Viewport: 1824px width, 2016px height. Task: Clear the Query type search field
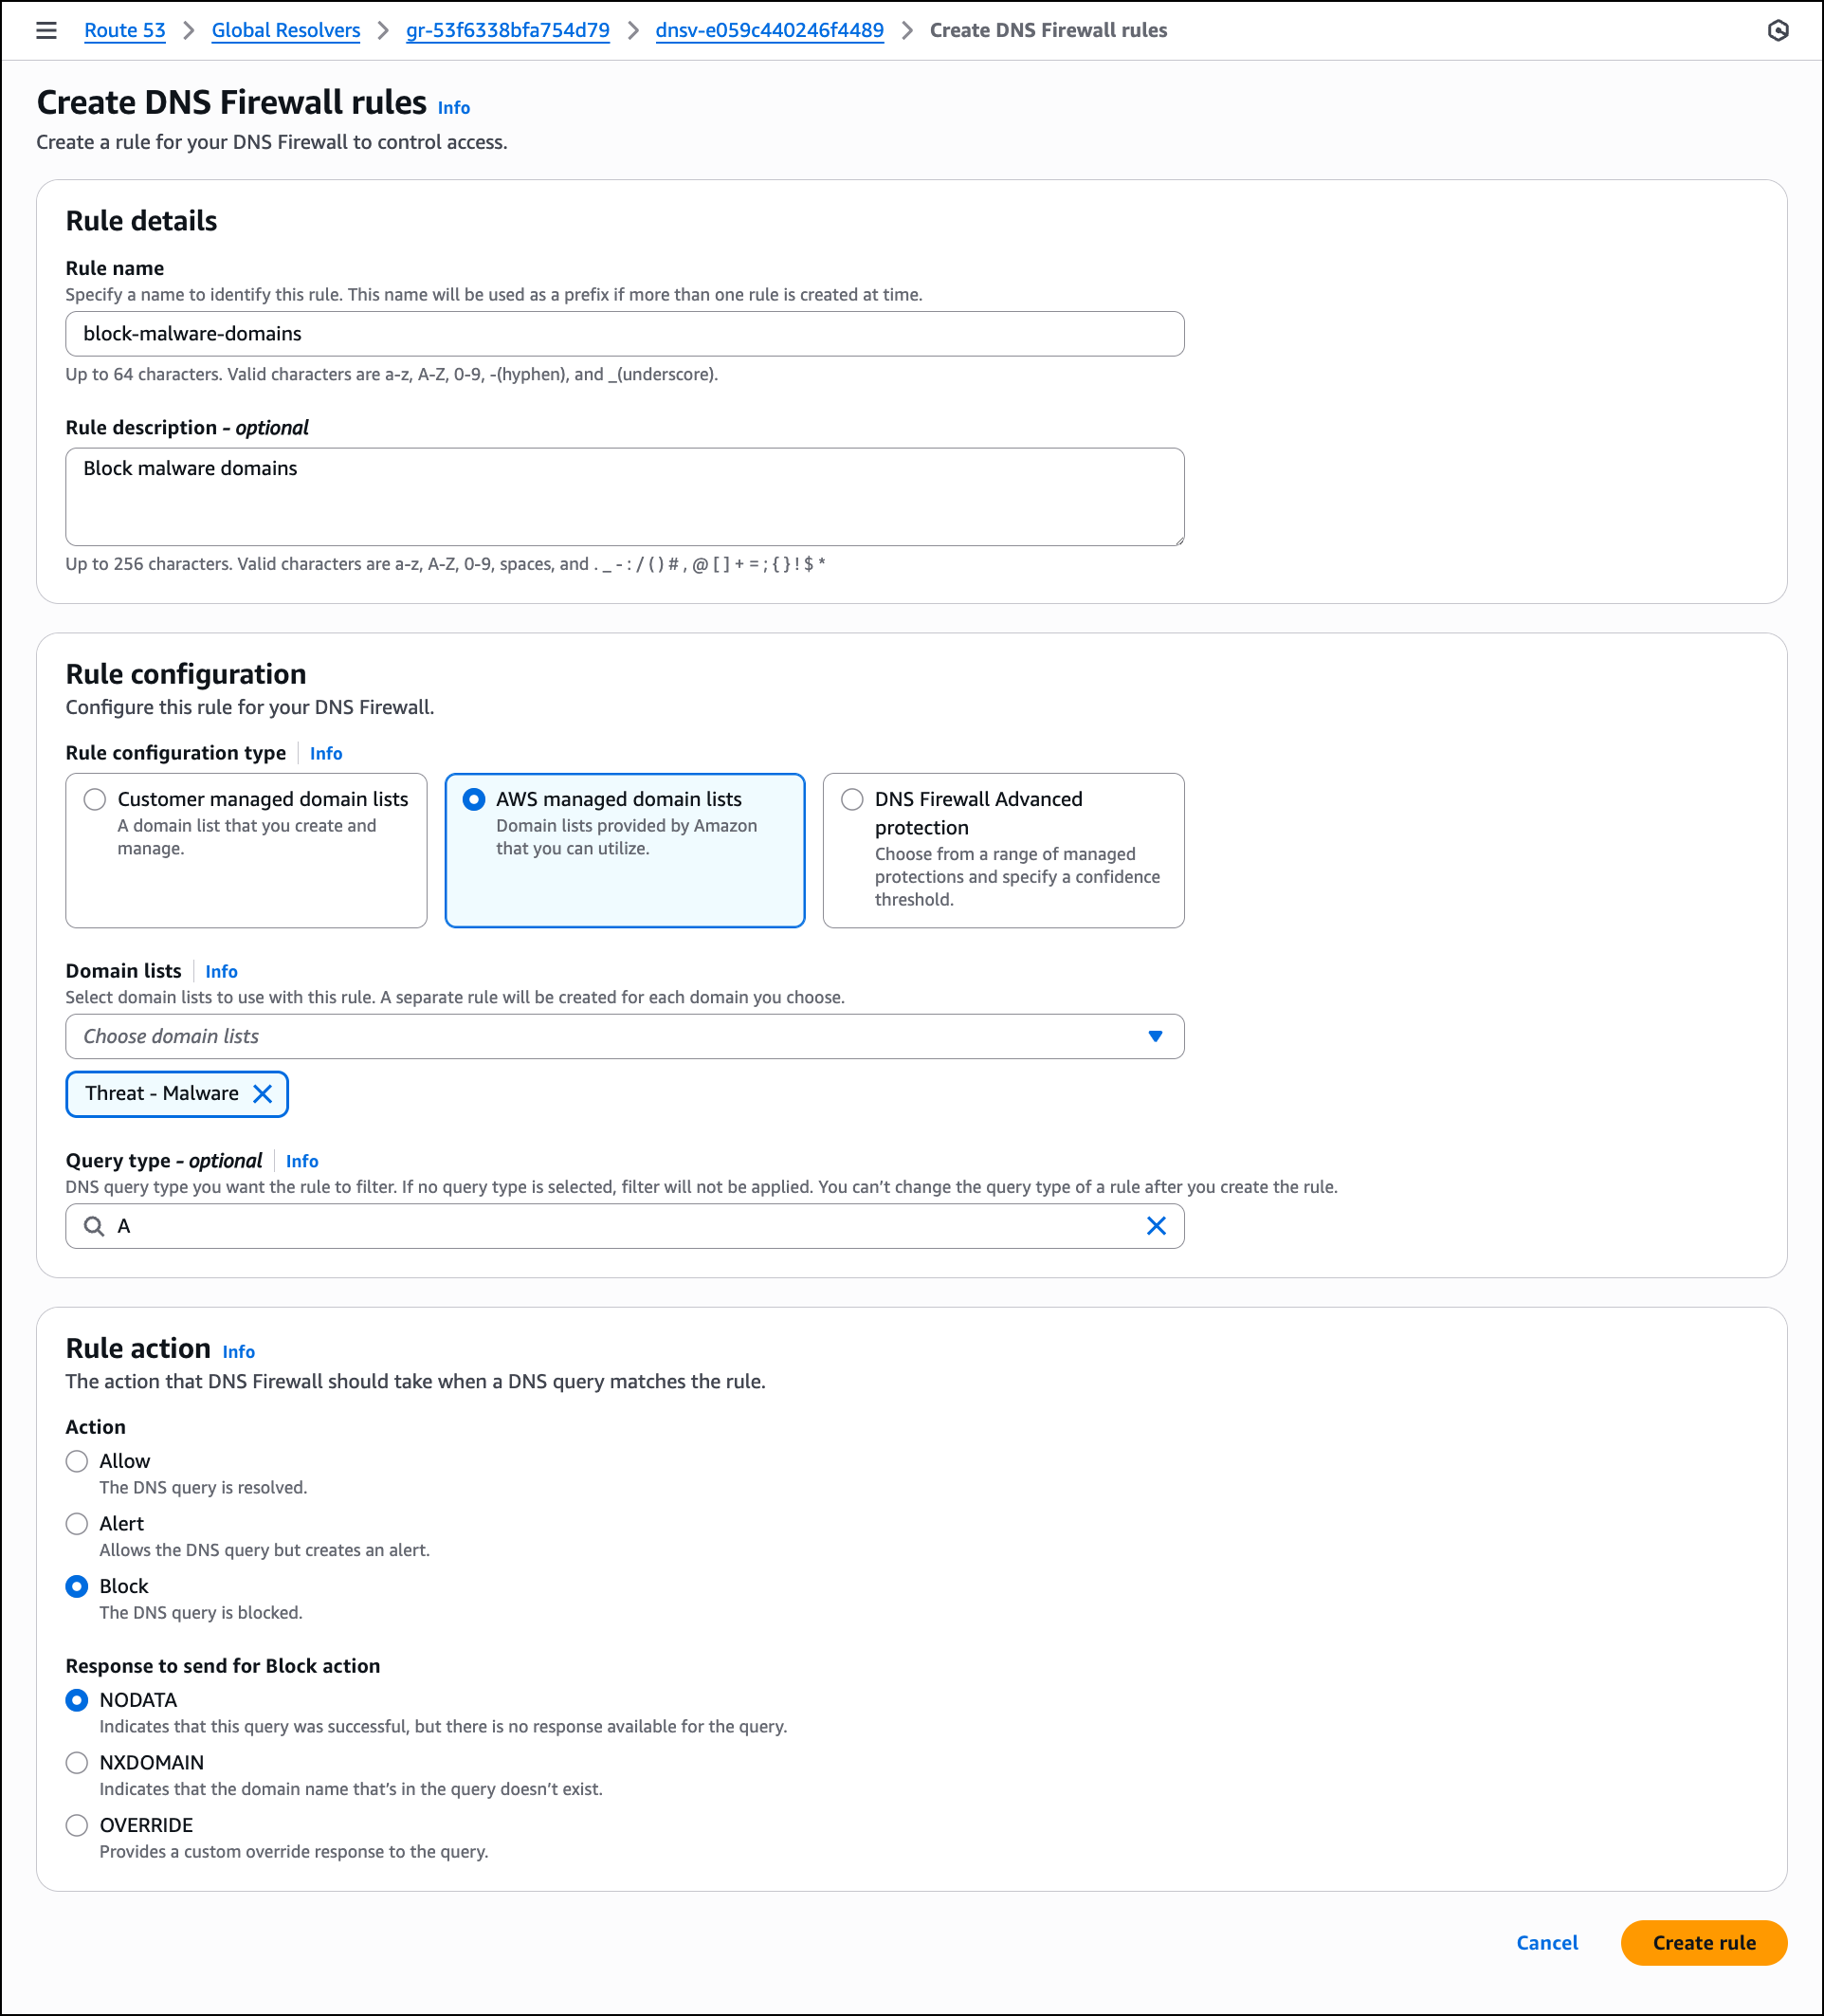[1155, 1225]
